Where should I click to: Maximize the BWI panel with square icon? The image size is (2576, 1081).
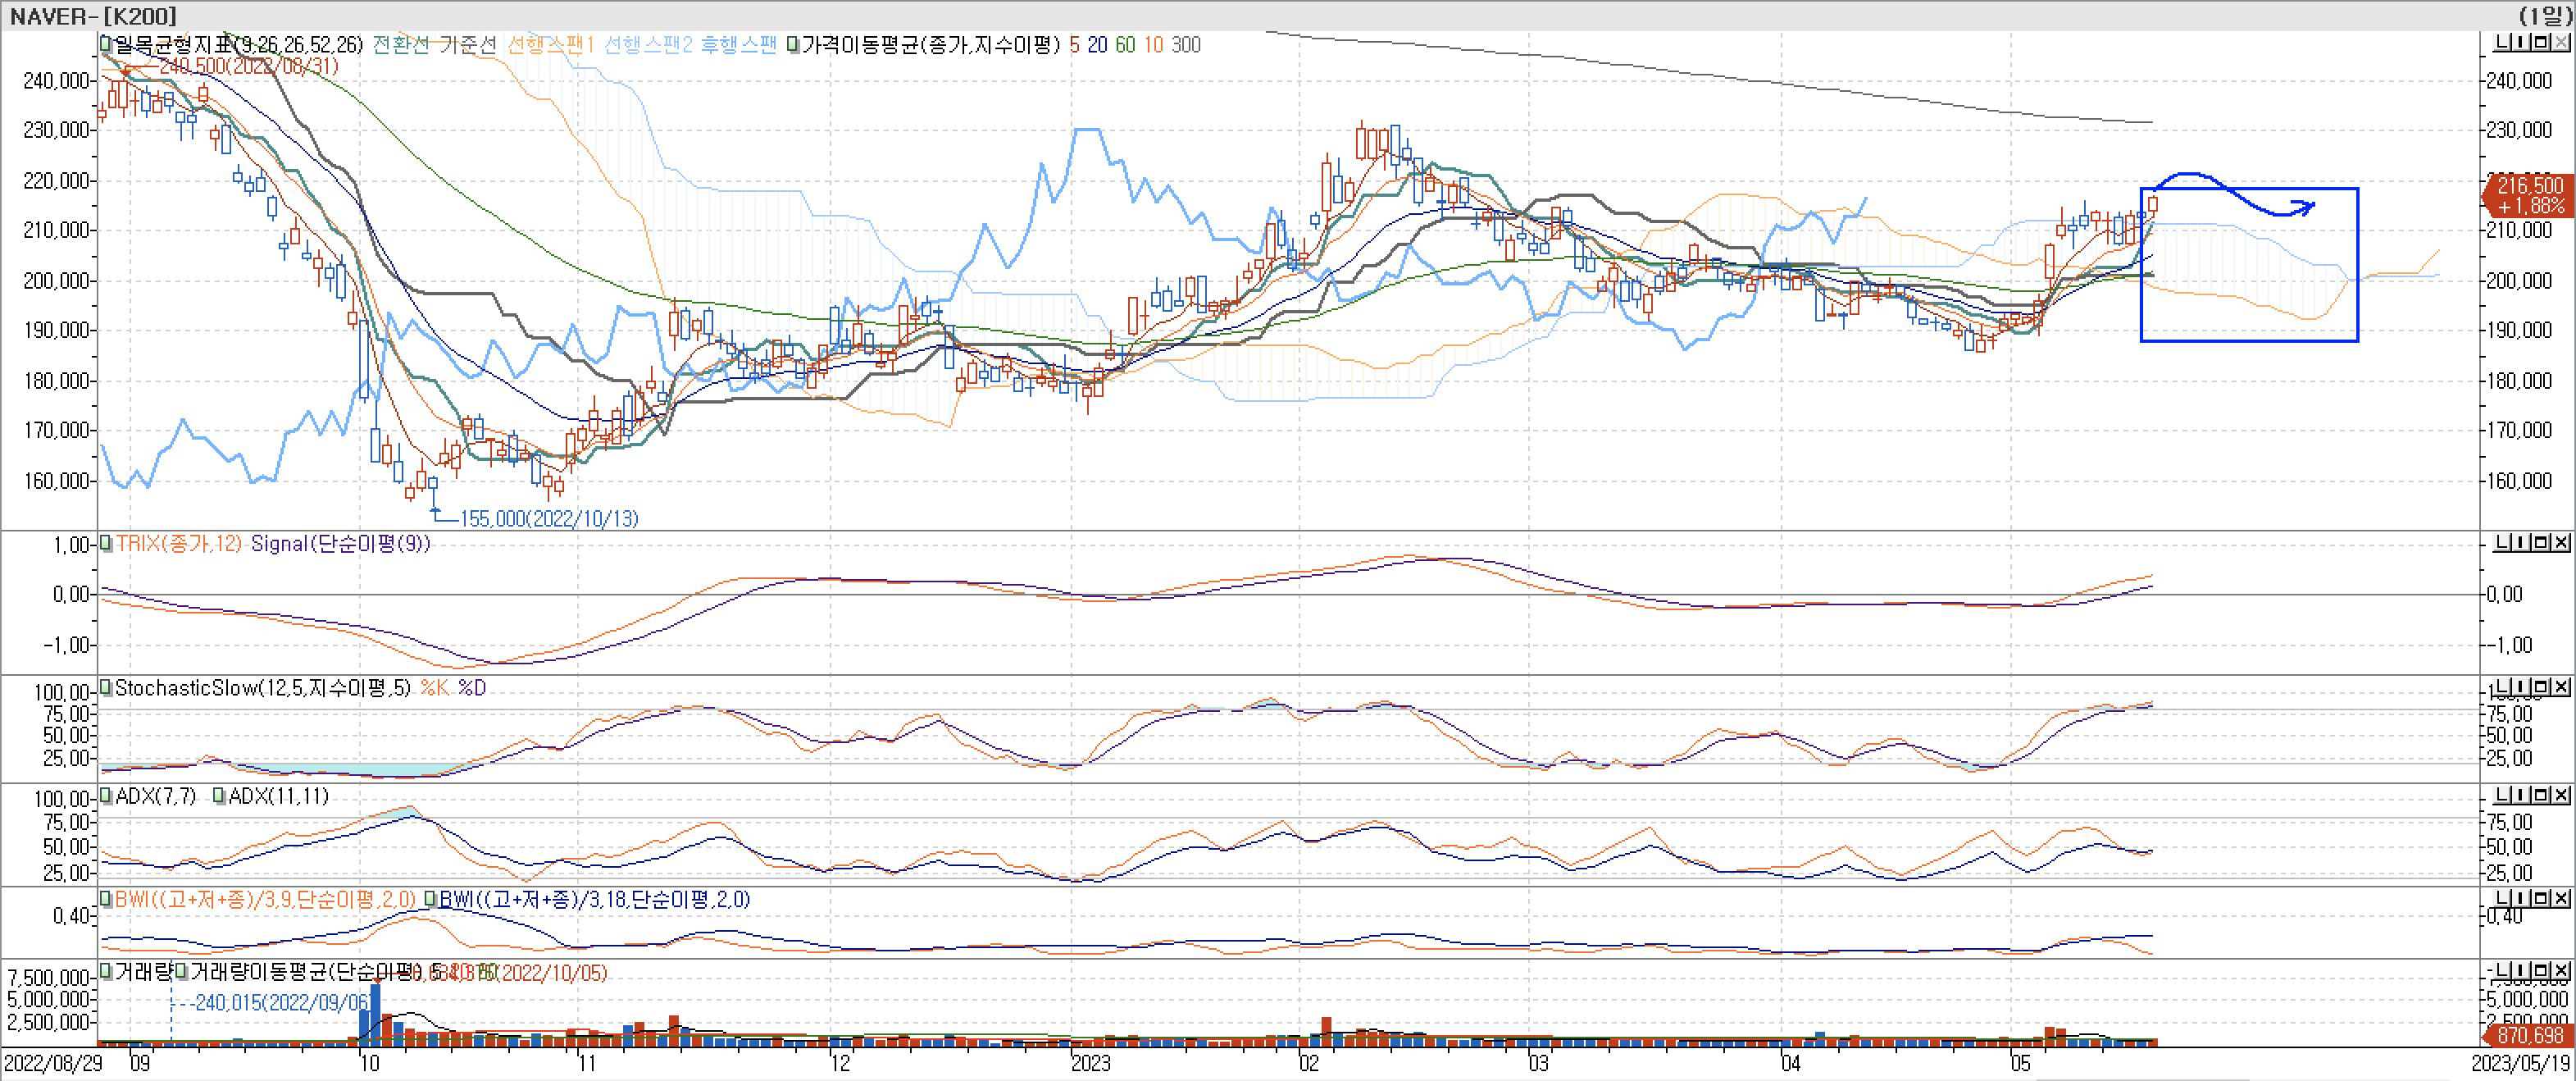coord(2541,899)
